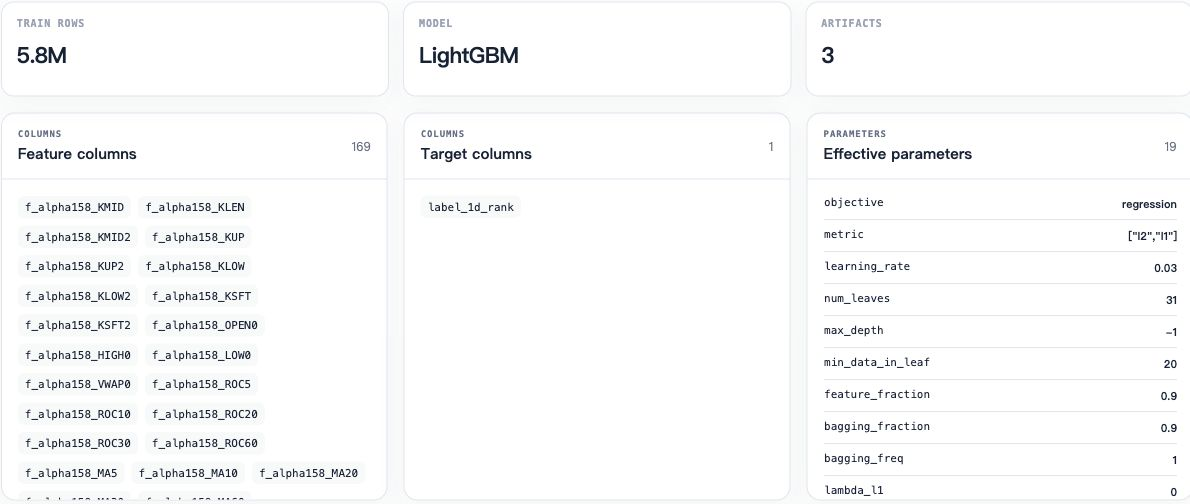1190x504 pixels.
Task: Select the f_alpha158_KLEN feature tag
Action: pyautogui.click(x=195, y=207)
